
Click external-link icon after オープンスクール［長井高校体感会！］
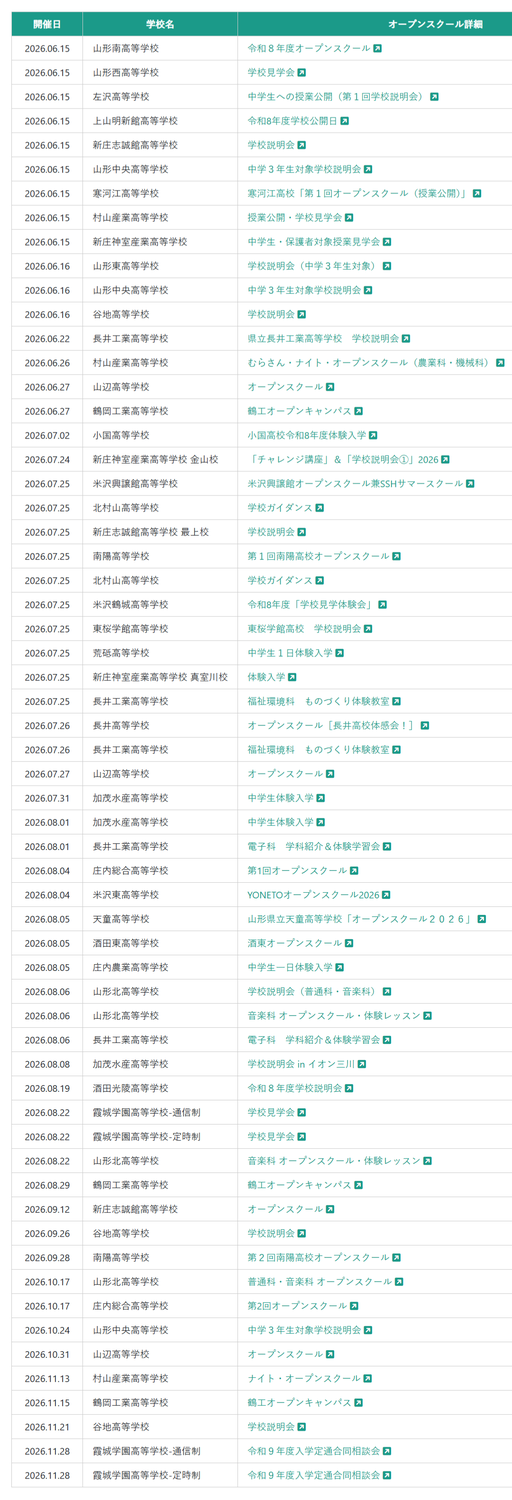(x=425, y=726)
